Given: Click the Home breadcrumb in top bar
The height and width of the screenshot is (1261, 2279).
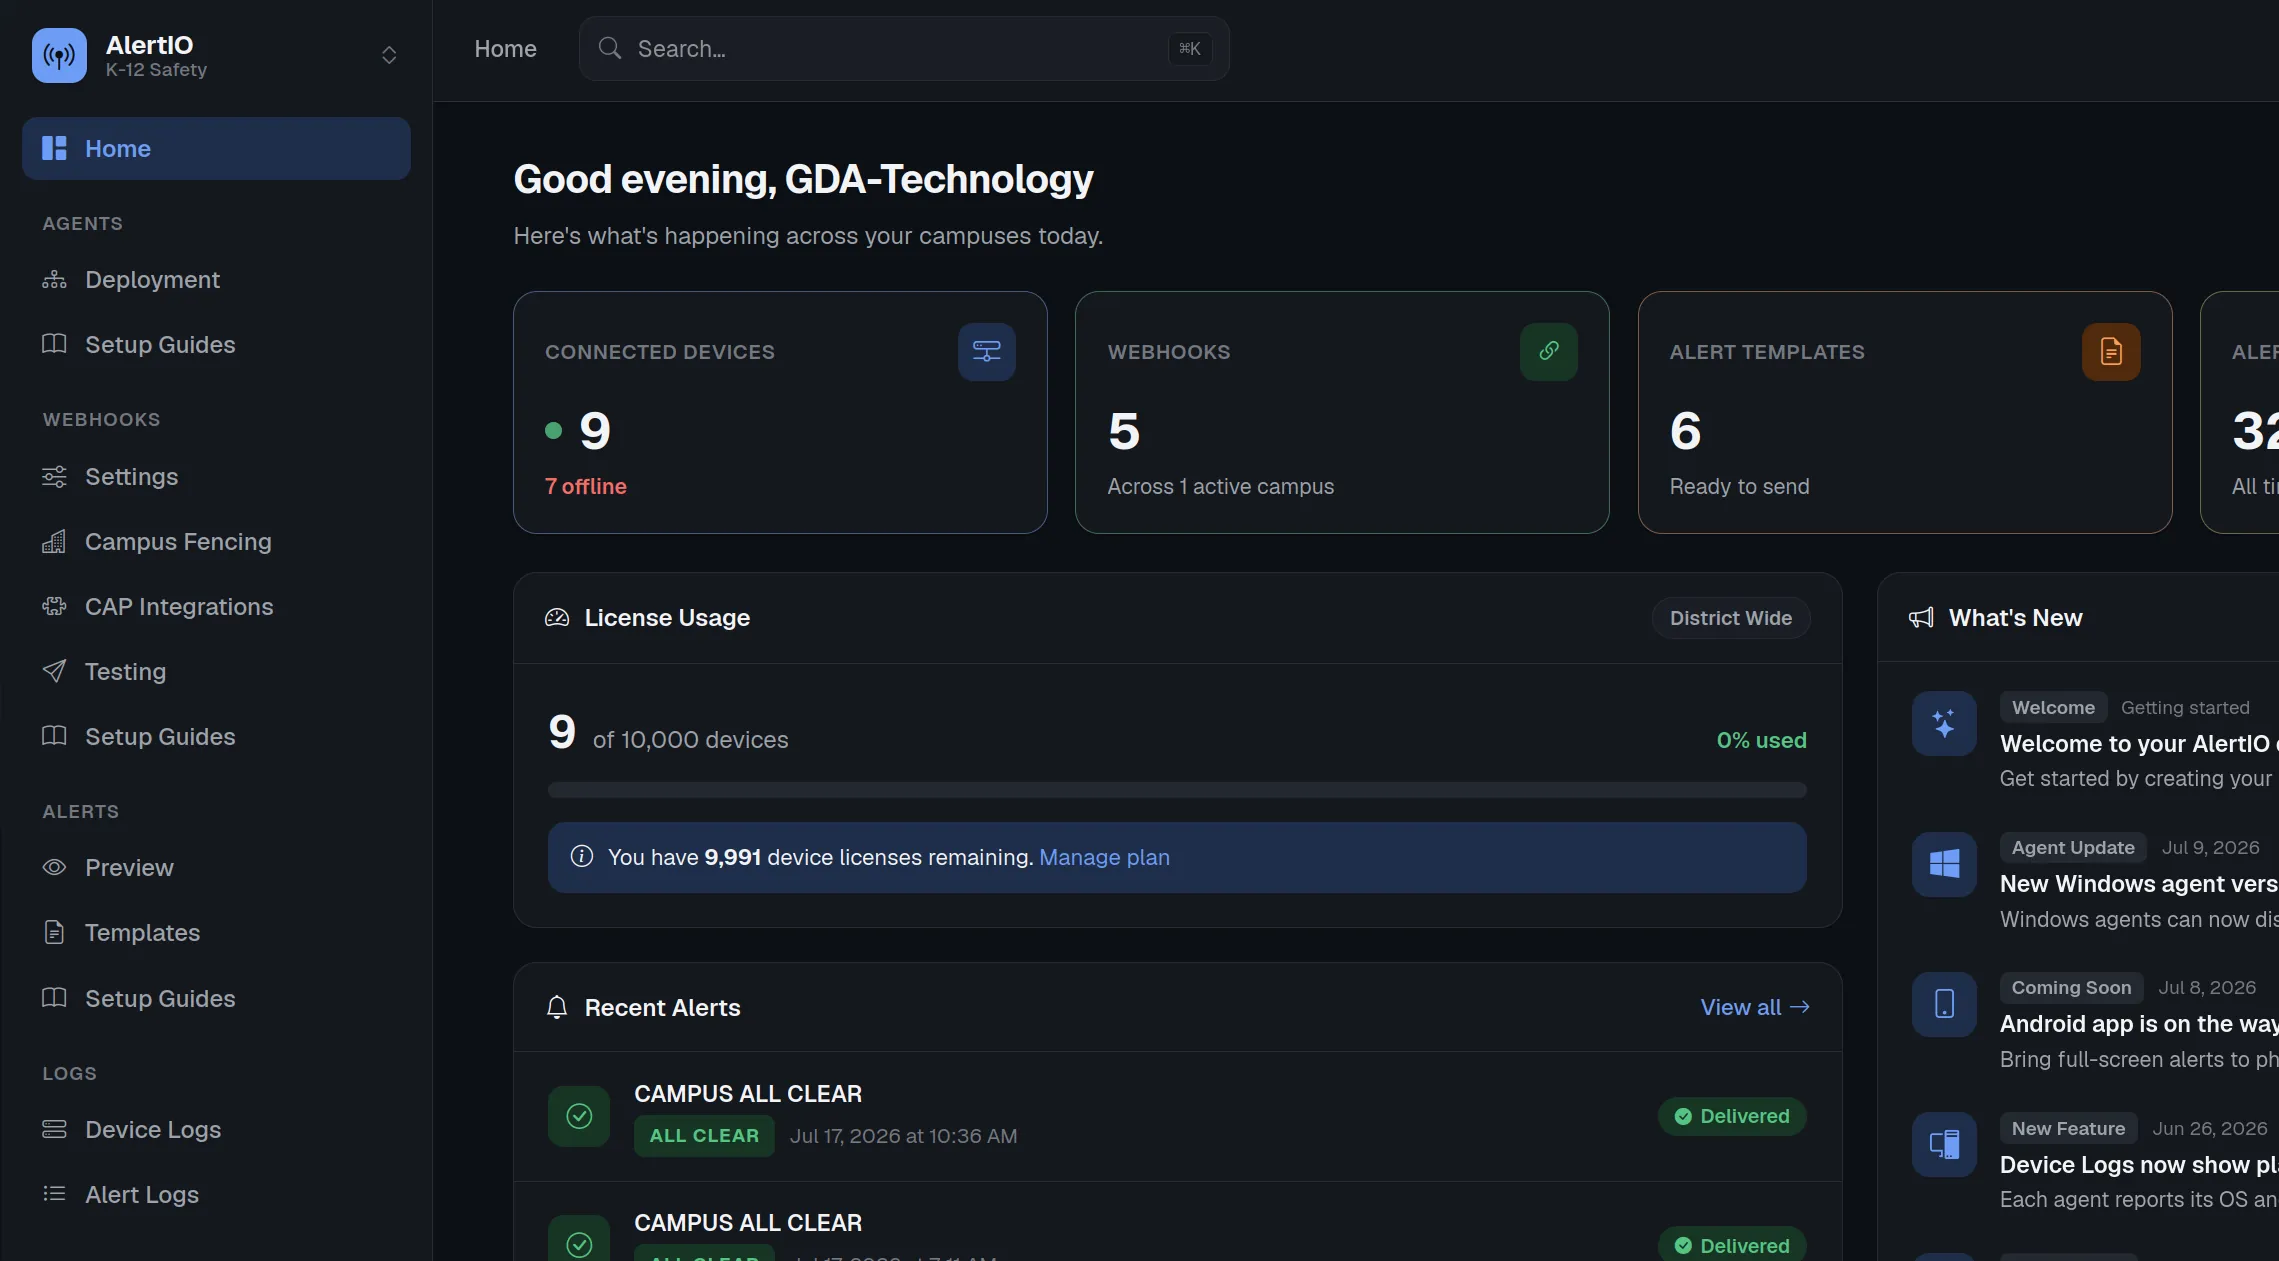Looking at the screenshot, I should click(x=505, y=49).
